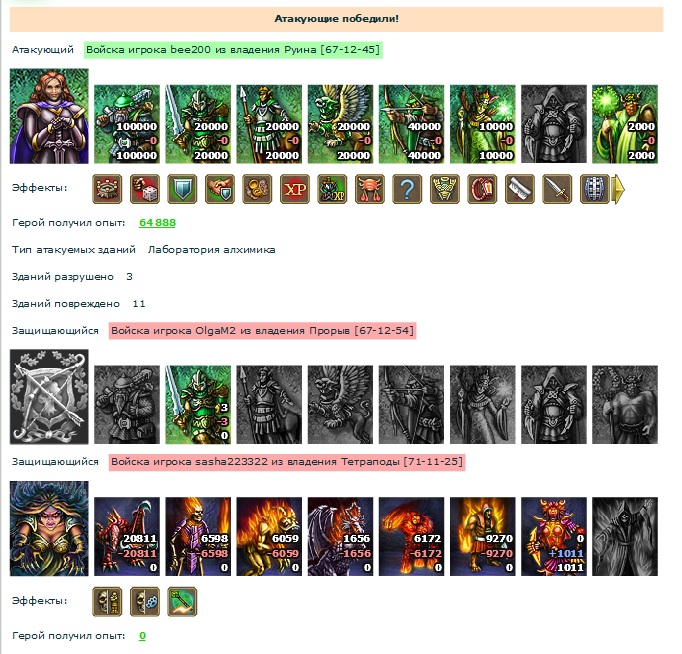Click the castle fortification effect icon
The width and height of the screenshot is (682, 654).
coord(107,189)
